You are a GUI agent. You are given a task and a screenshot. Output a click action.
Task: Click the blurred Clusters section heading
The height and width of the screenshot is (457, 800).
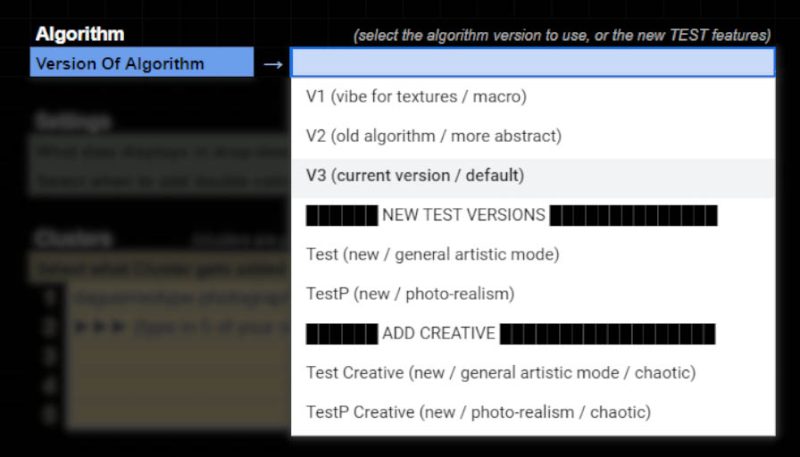[73, 239]
